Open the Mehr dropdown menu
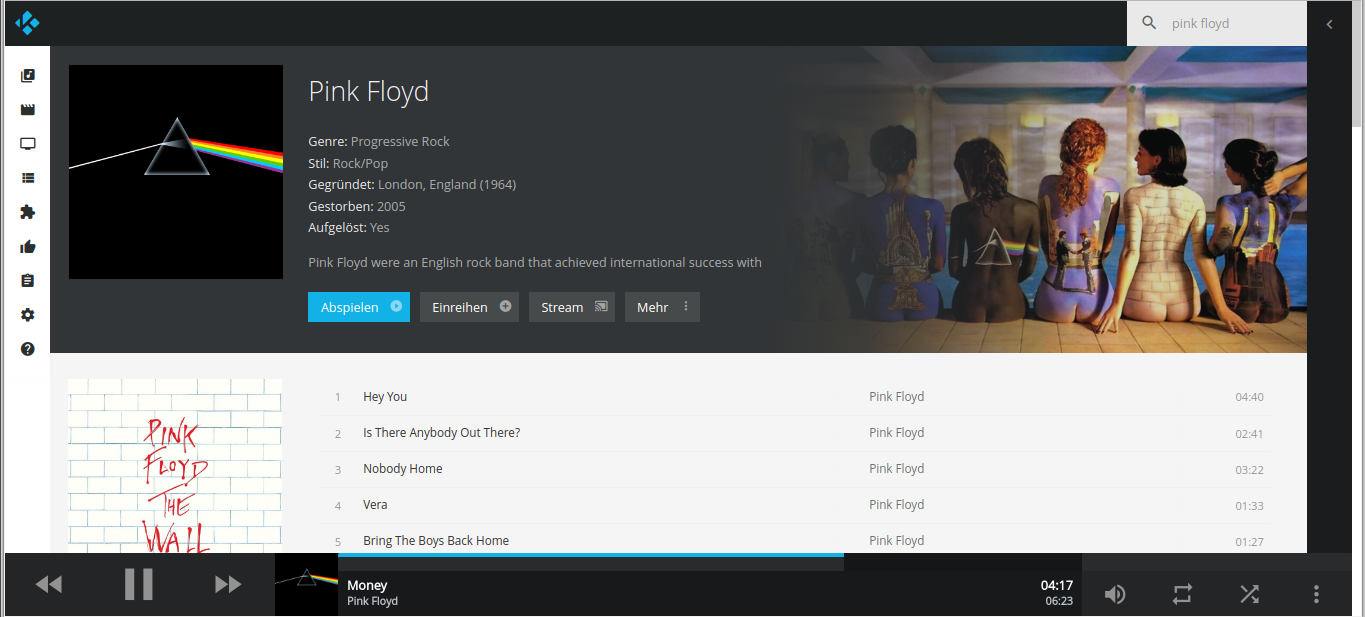The width and height of the screenshot is (1365, 617). pyautogui.click(x=662, y=307)
